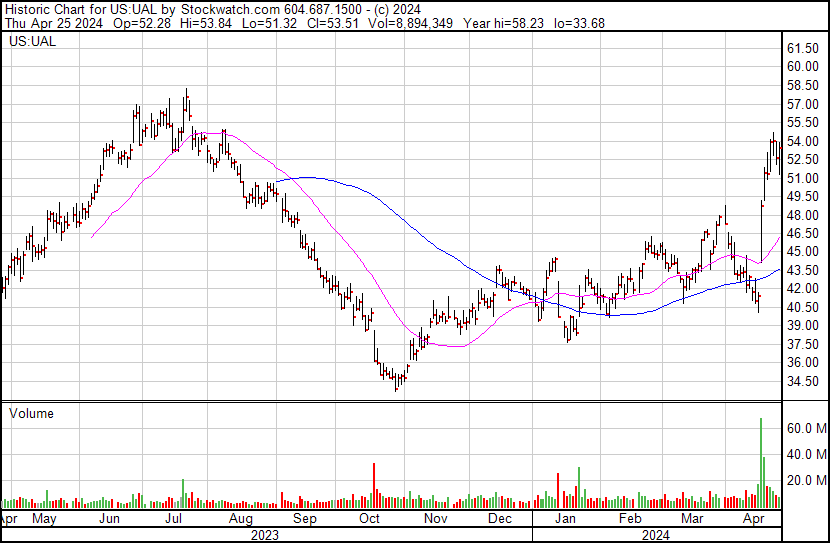
Task: Select the 'Jun' month label
Action: (x=110, y=519)
